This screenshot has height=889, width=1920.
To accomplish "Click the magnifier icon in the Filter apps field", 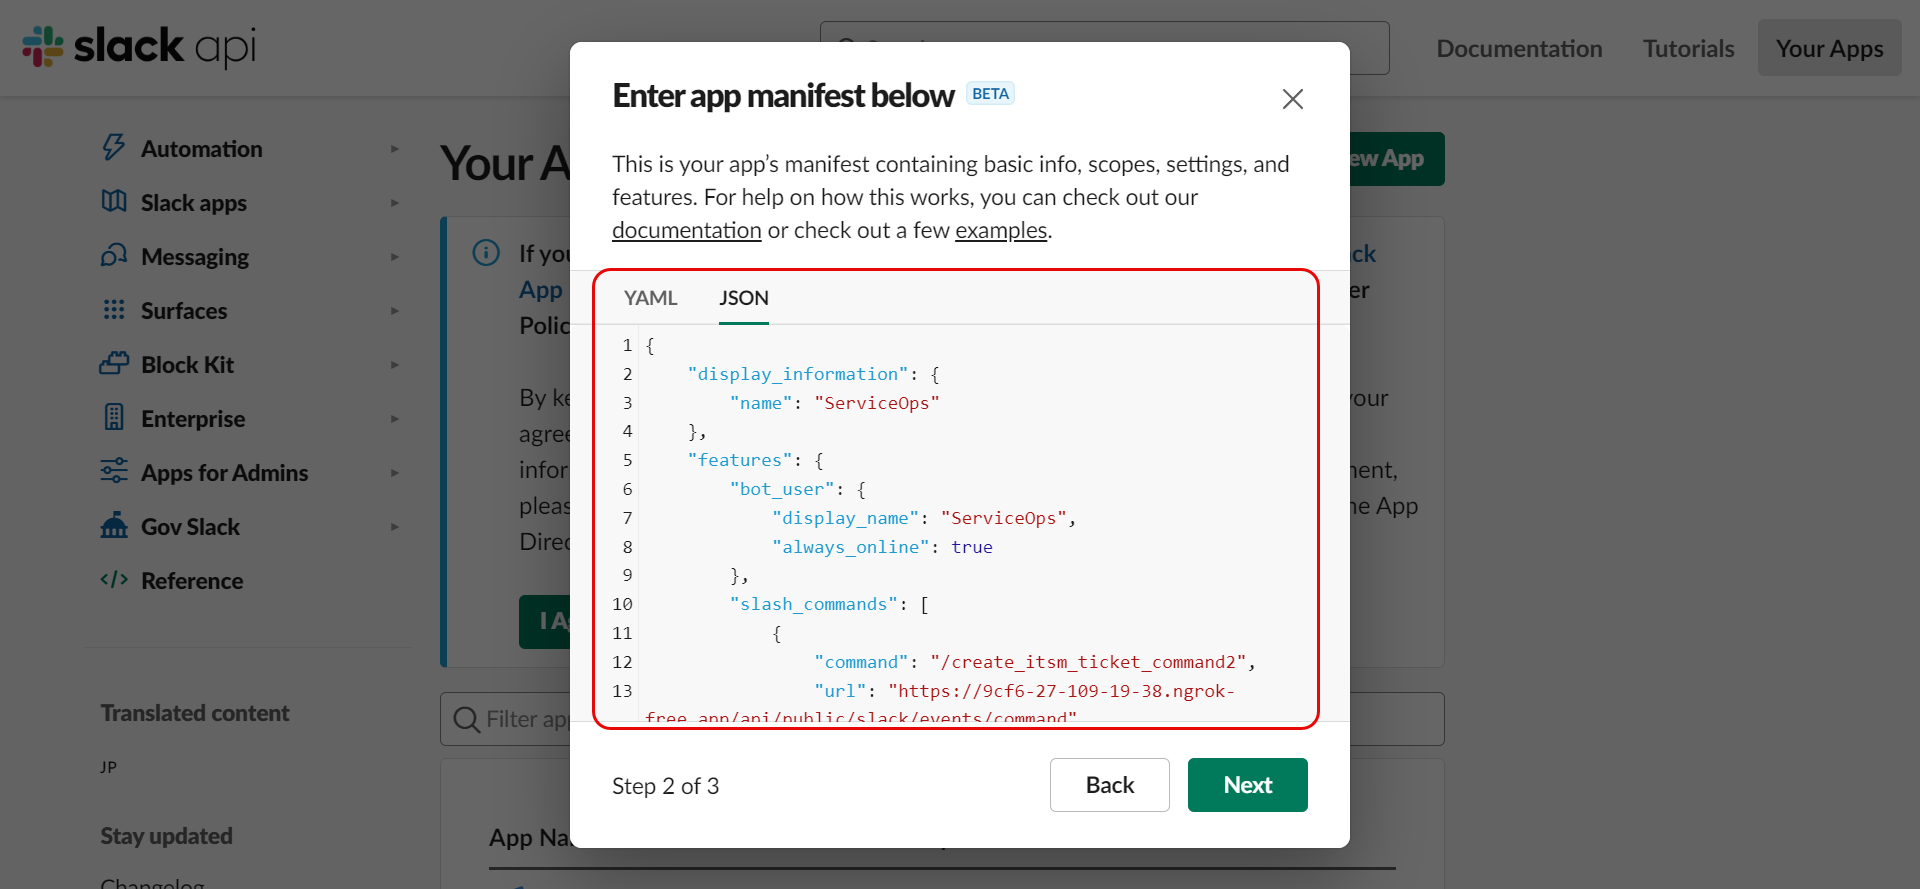I will 466,719.
